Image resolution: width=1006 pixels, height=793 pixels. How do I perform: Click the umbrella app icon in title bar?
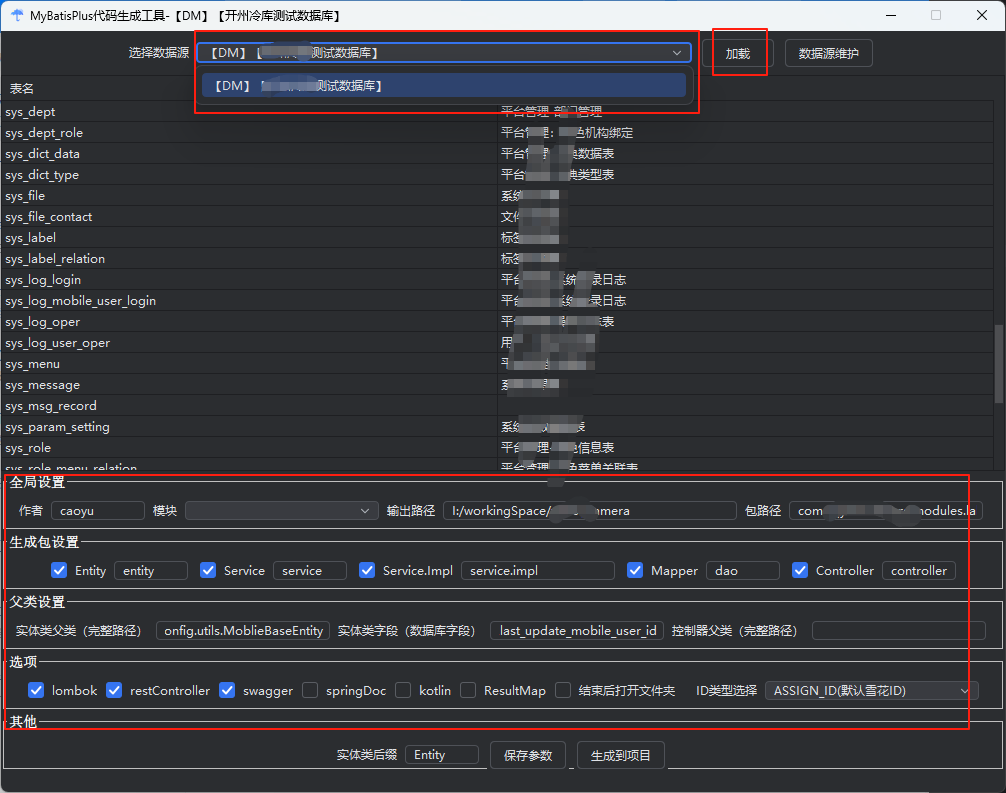[x=15, y=16]
